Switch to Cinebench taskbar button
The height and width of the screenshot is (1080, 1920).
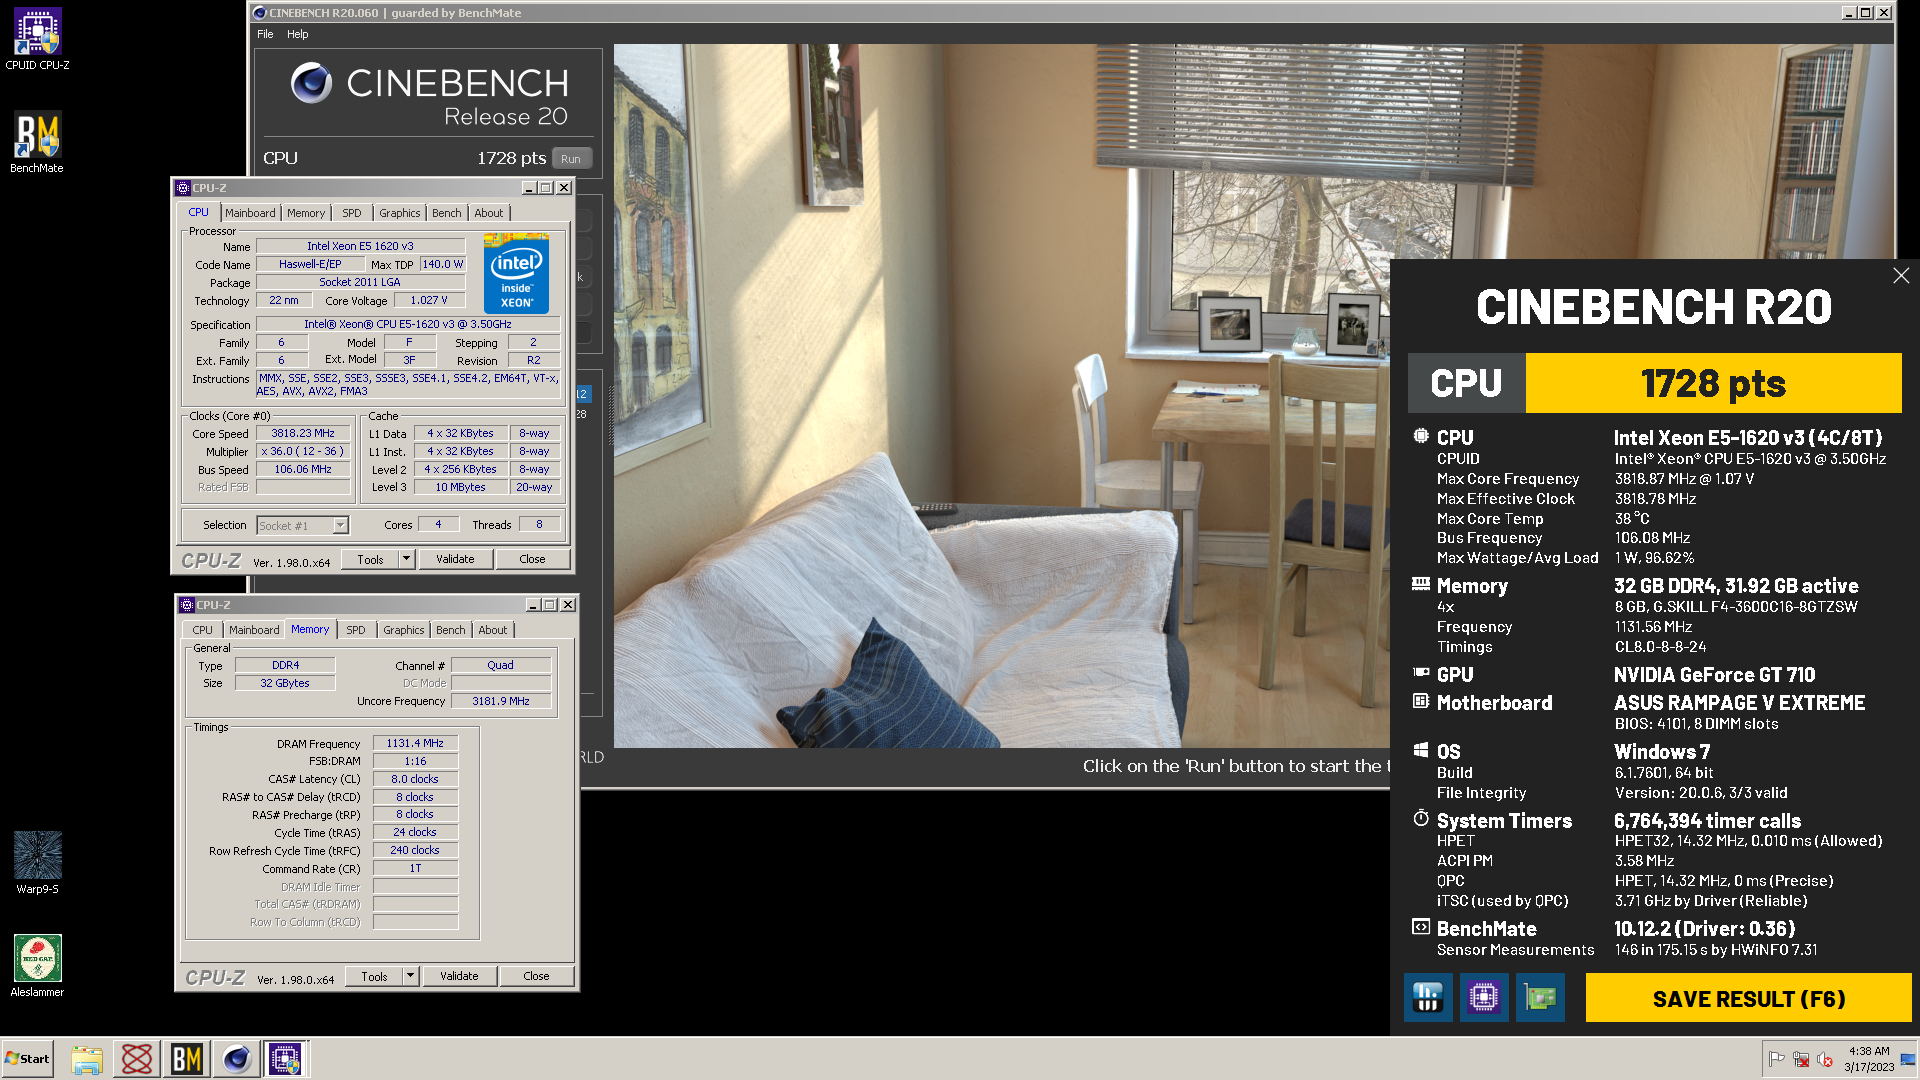237,1058
